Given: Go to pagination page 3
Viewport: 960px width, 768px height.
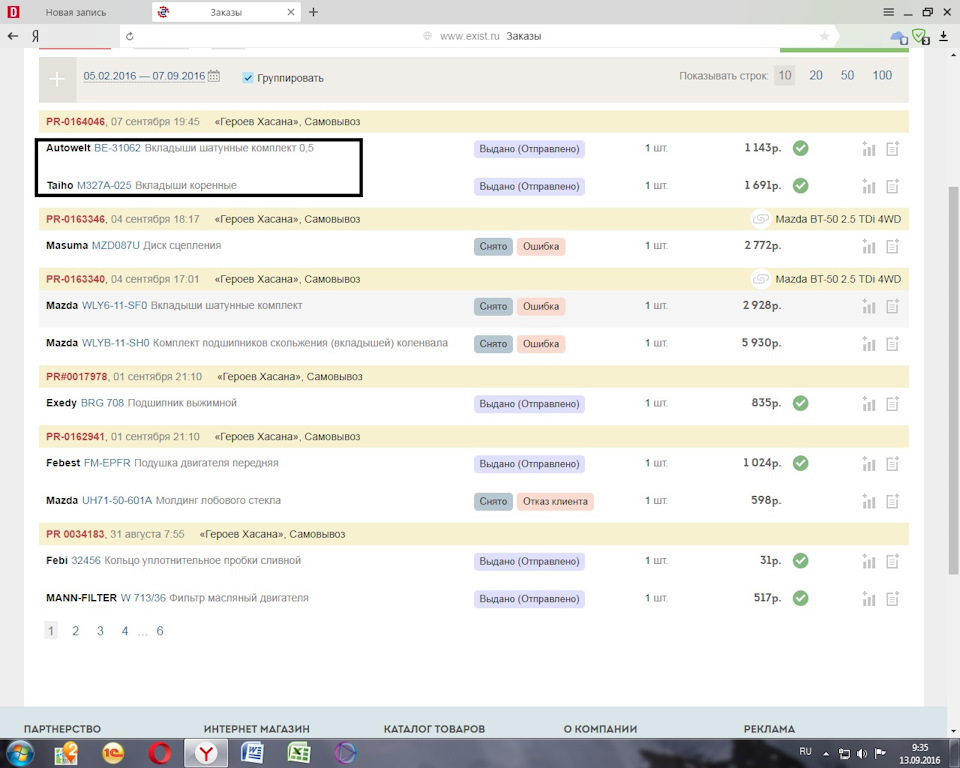Looking at the screenshot, I should (x=100, y=631).
